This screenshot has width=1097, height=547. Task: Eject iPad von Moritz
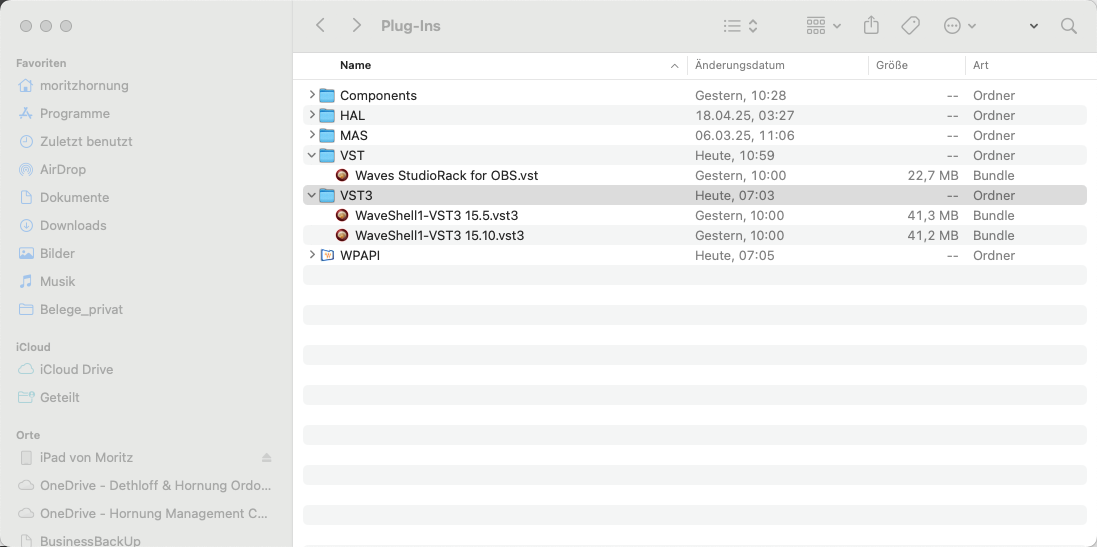point(267,457)
